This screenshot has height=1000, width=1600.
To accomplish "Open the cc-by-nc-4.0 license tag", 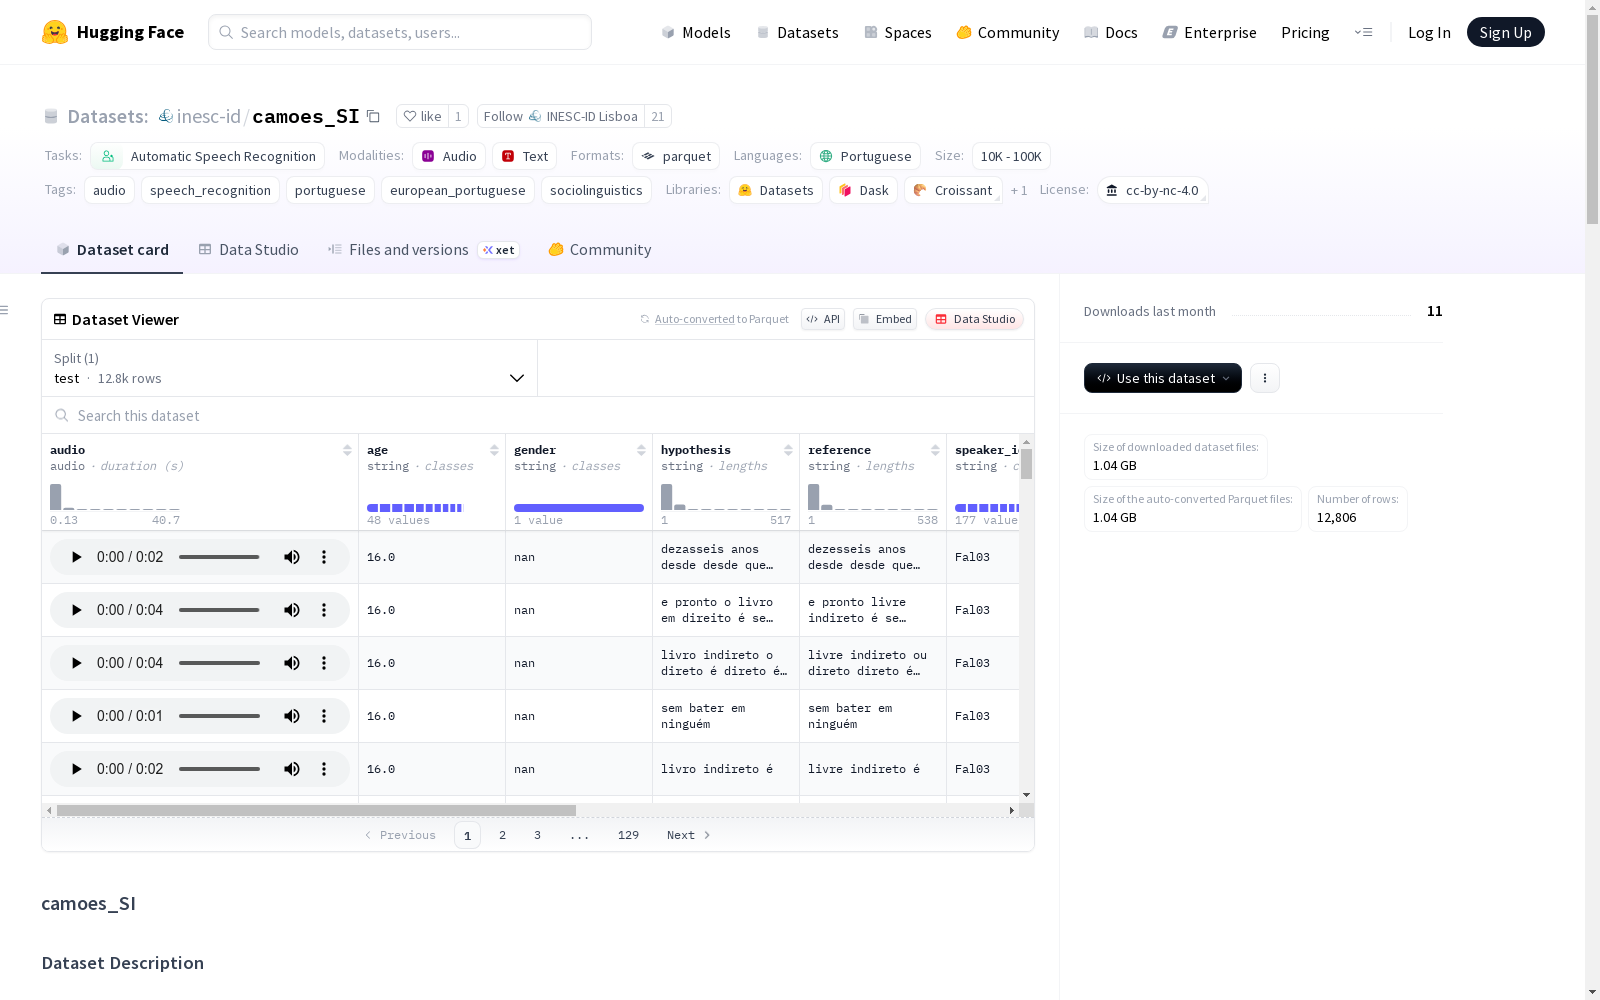I will [1153, 190].
